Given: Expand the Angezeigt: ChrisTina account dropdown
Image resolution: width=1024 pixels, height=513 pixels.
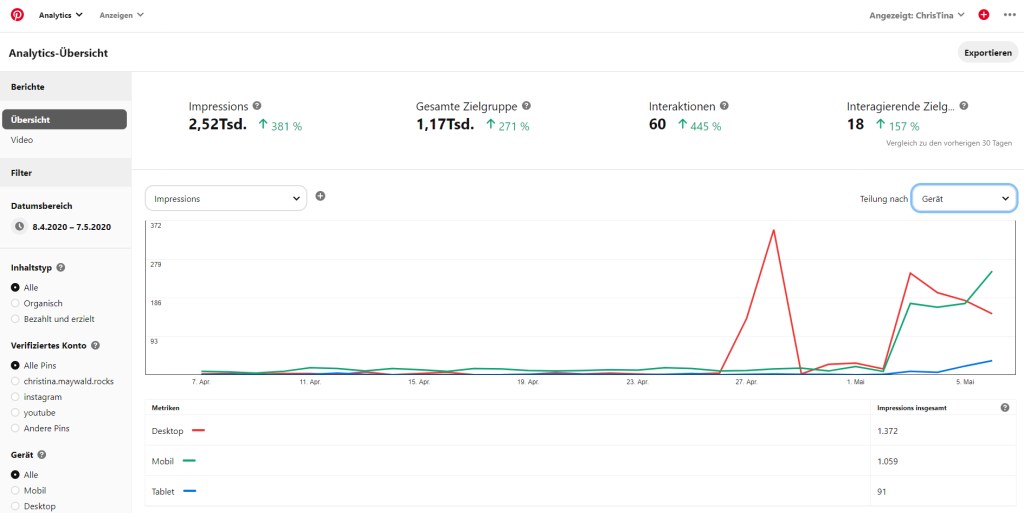Looking at the screenshot, I should click(x=917, y=15).
